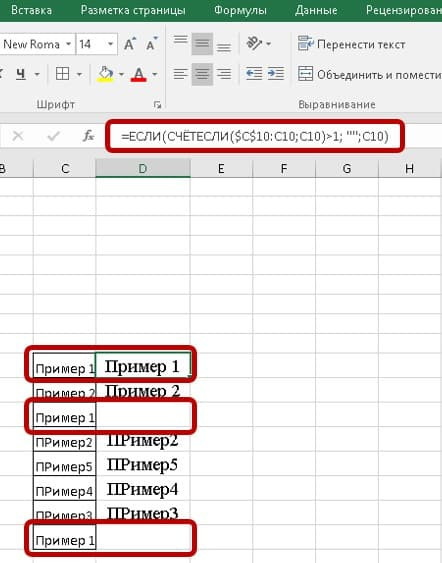The width and height of the screenshot is (442, 563).
Task: Switch to the Данные tab
Action: [x=316, y=10]
